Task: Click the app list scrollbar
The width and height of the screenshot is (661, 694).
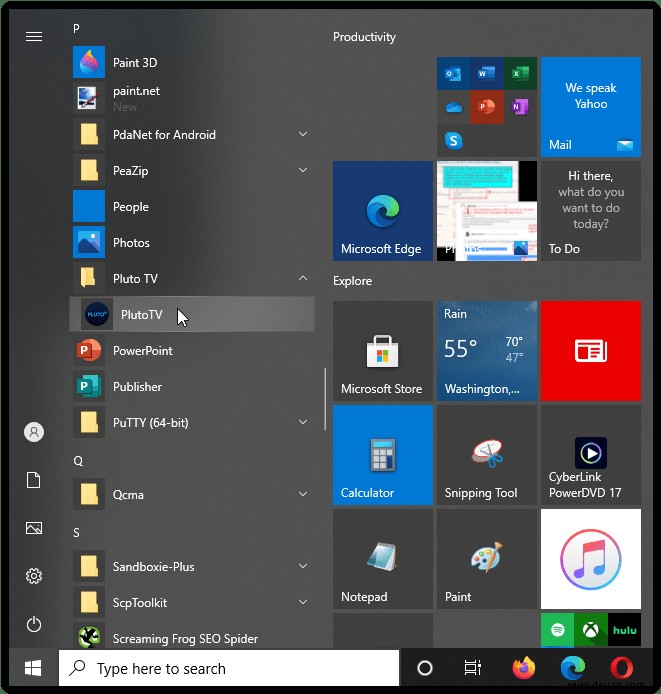Action: coord(325,399)
